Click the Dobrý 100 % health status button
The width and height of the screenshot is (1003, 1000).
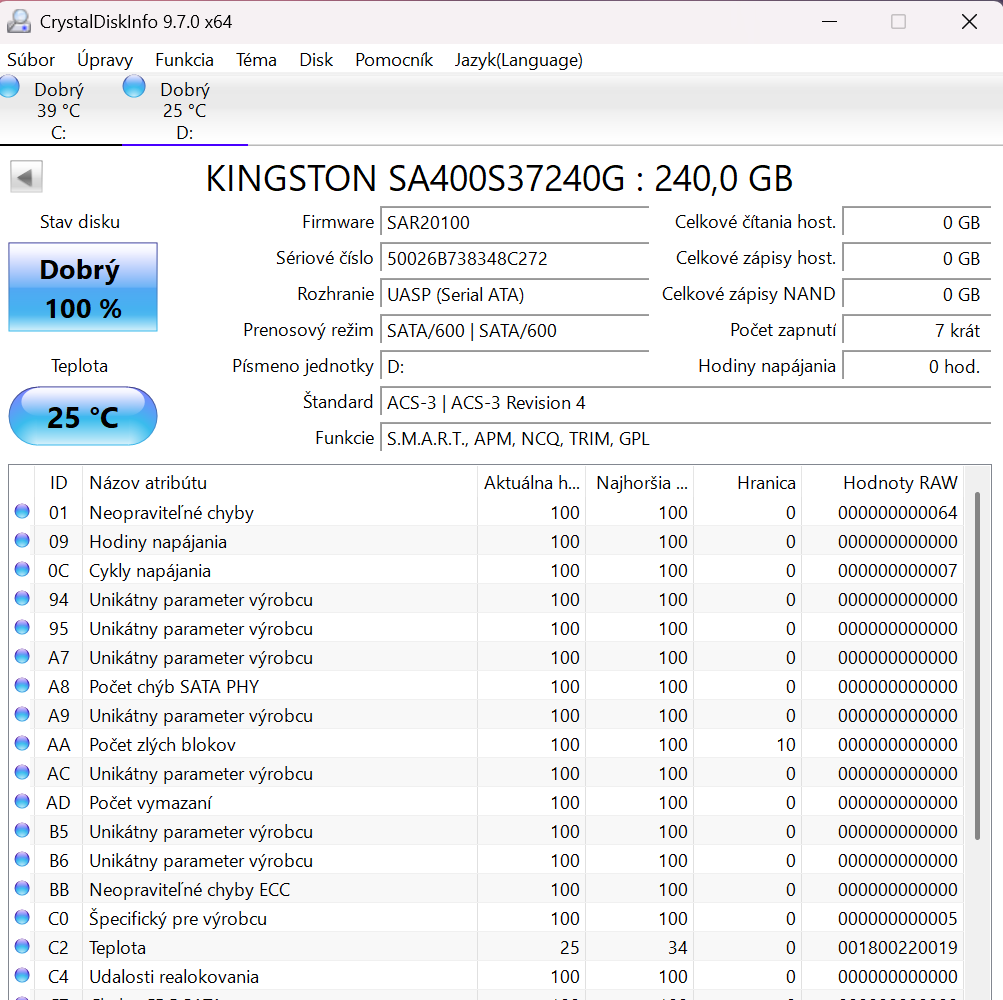[82, 286]
